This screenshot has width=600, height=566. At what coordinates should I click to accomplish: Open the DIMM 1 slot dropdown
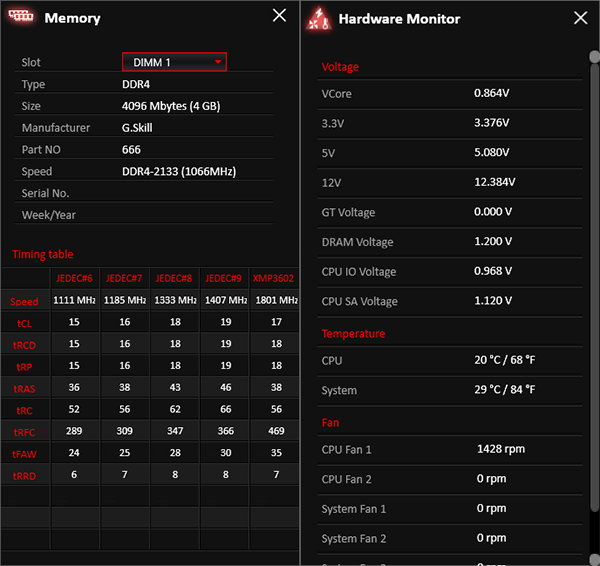[174, 62]
